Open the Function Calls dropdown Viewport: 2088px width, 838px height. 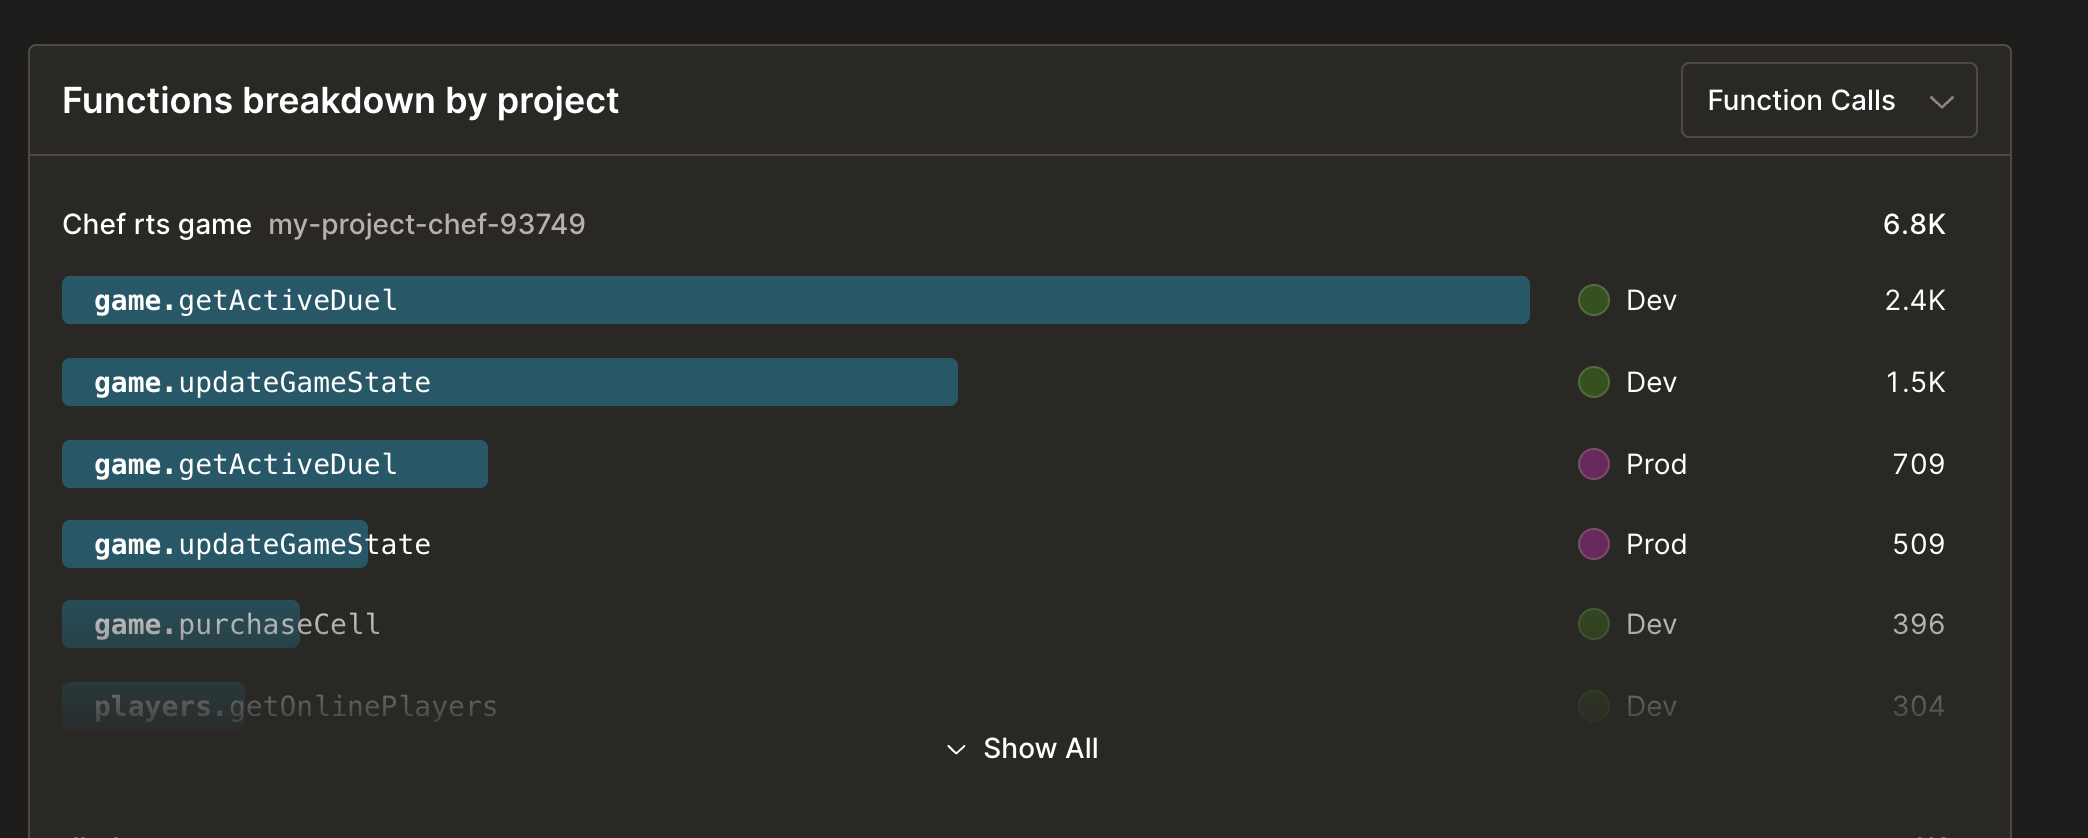1828,100
